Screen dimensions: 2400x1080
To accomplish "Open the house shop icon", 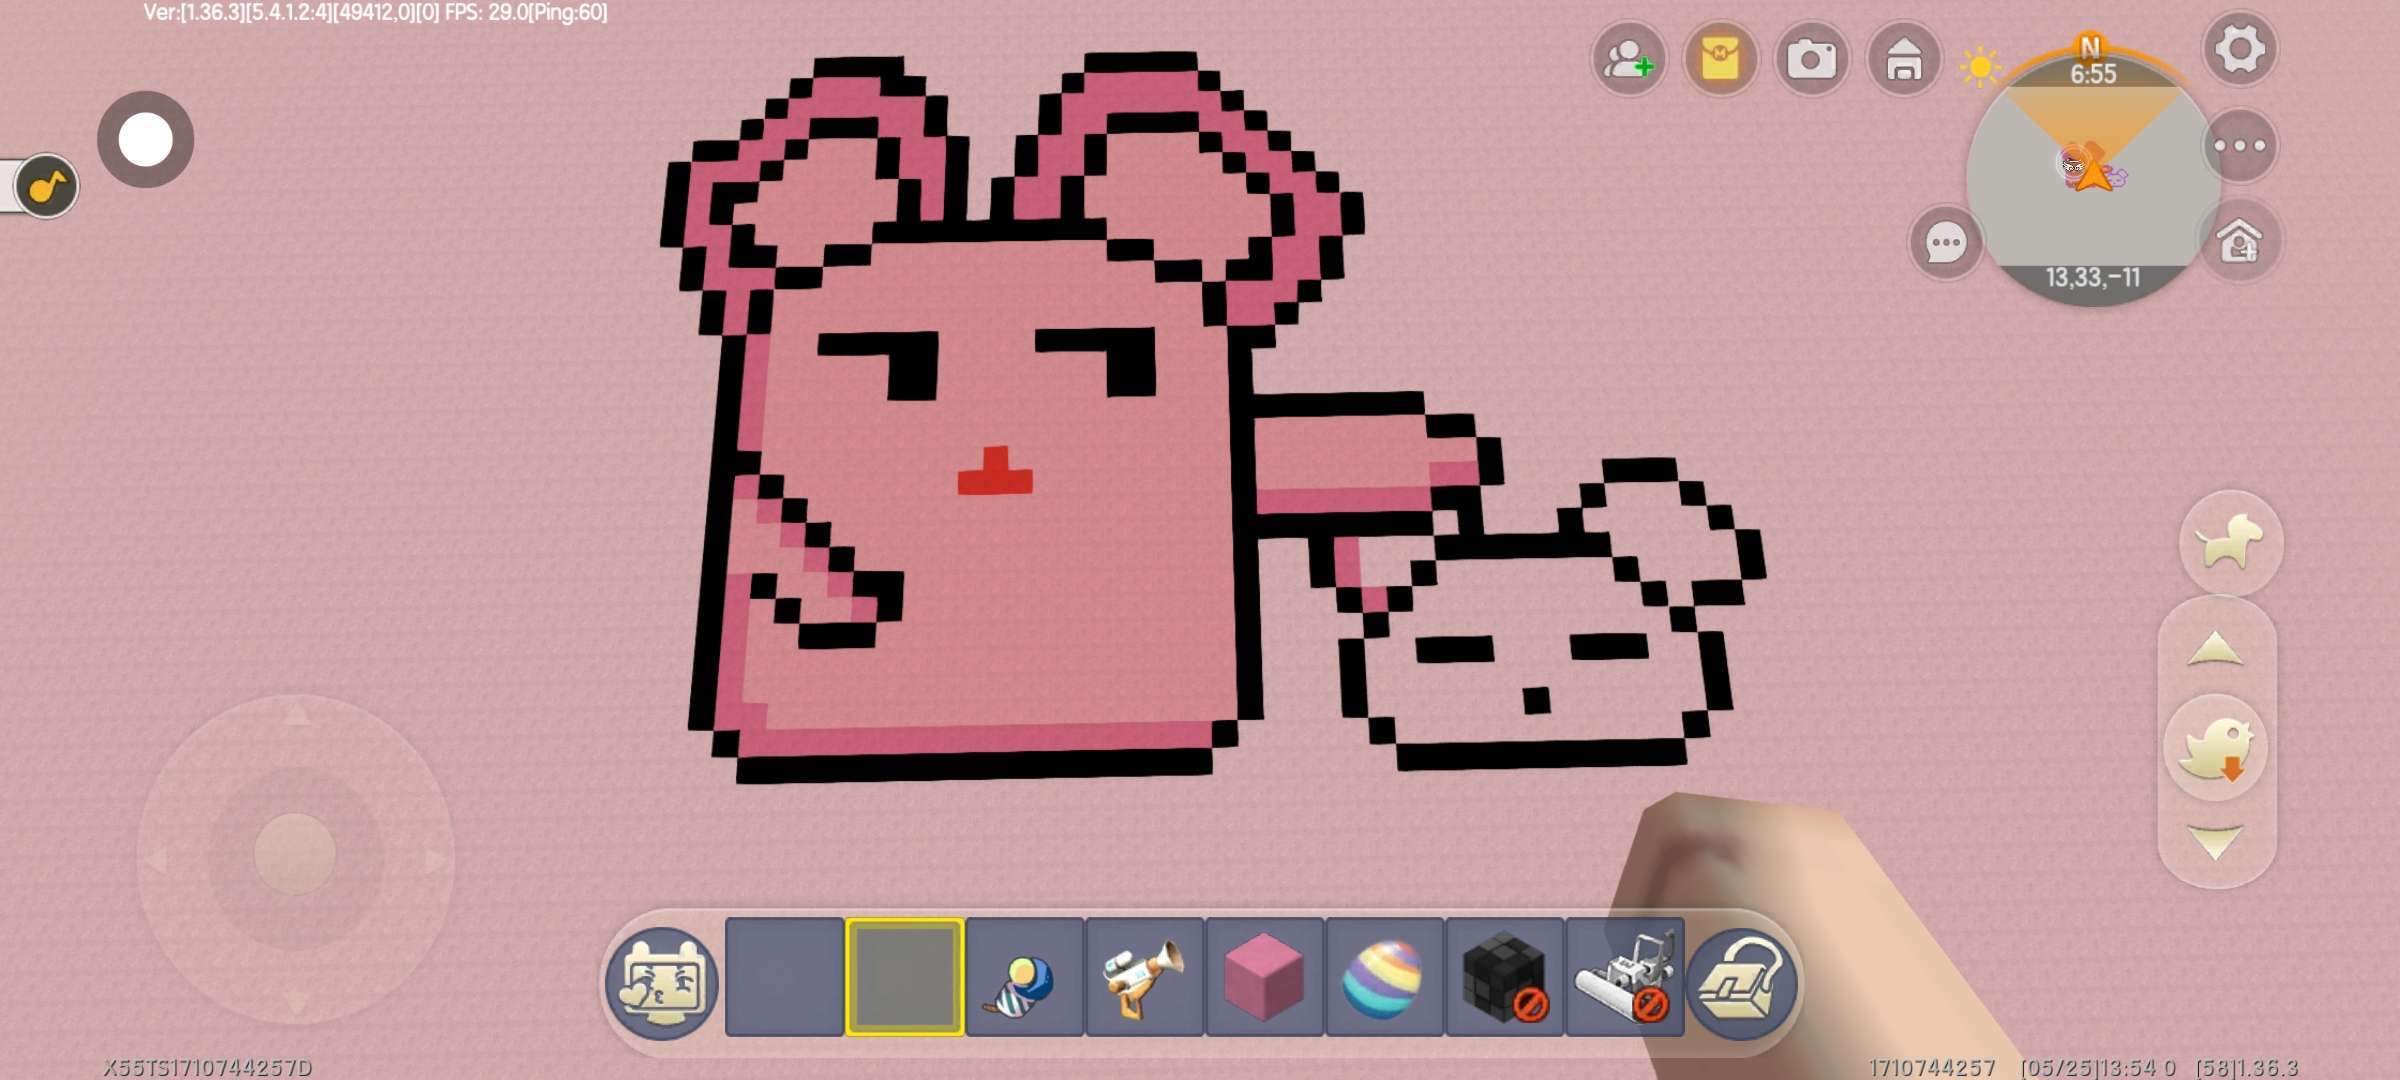I will click(1903, 60).
